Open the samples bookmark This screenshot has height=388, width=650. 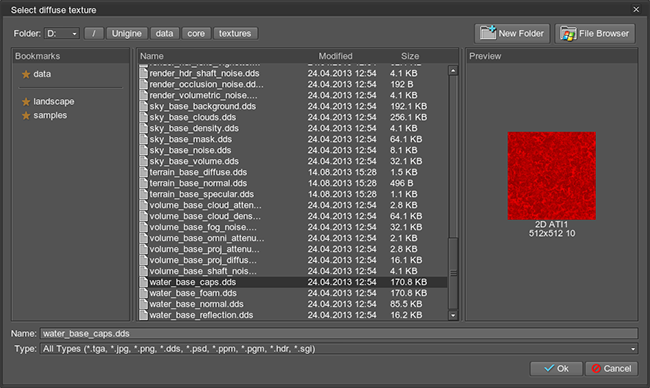point(50,115)
